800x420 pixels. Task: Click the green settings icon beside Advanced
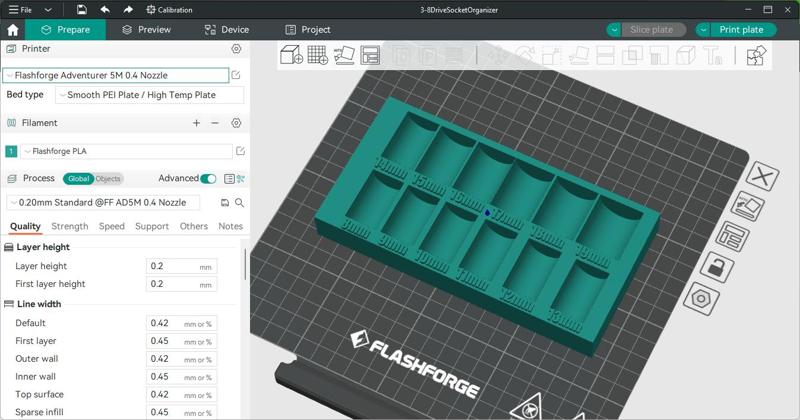[x=241, y=179]
